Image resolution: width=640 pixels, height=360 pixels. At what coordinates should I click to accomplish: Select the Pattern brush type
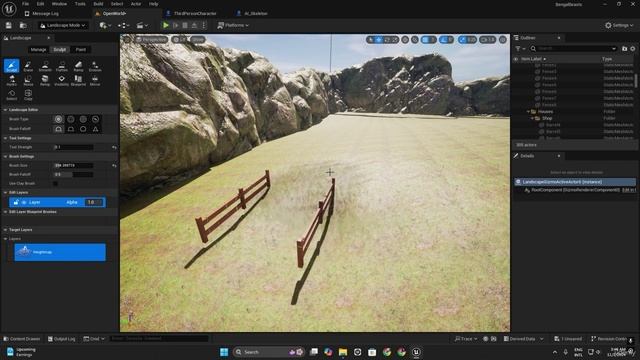click(x=83, y=119)
